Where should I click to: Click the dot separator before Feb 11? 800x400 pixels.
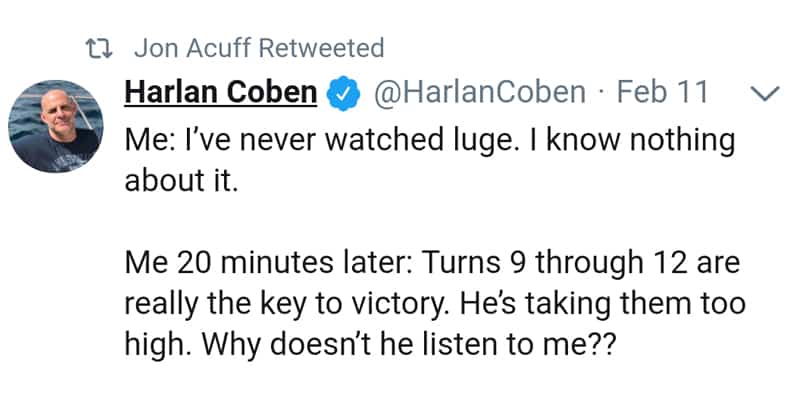click(602, 94)
